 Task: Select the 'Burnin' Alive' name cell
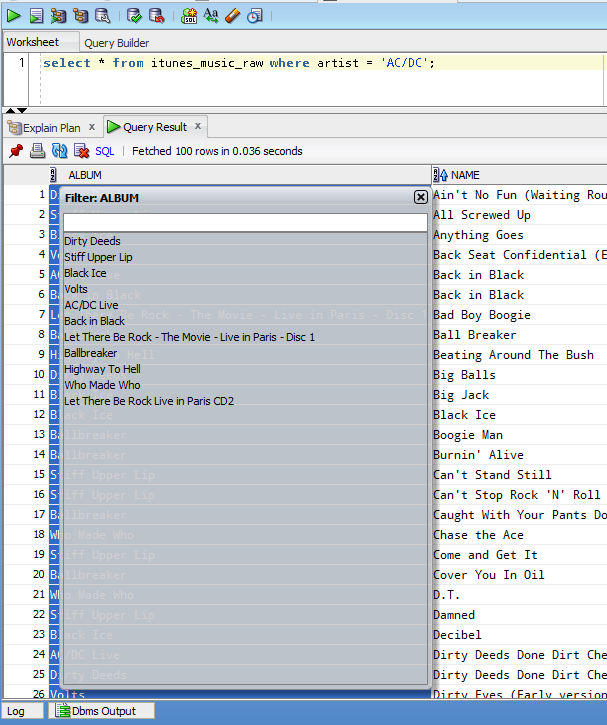[x=519, y=455]
